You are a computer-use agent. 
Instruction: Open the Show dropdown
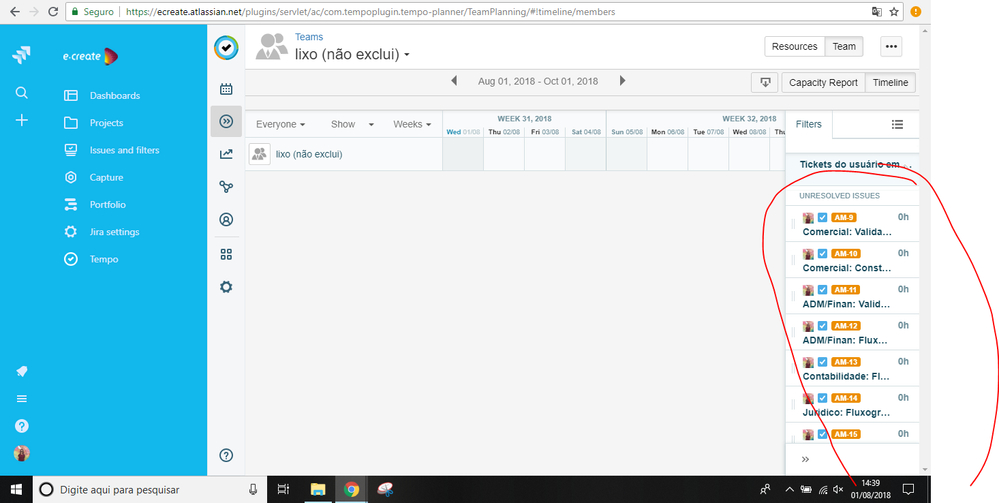(x=352, y=124)
